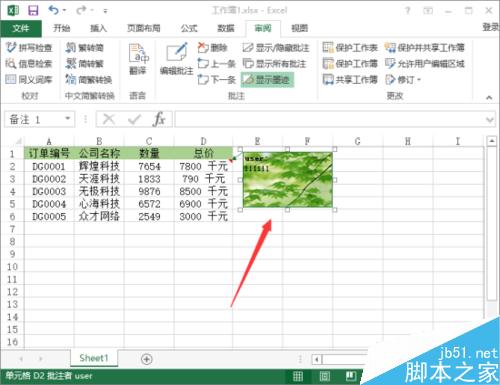The width and height of the screenshot is (500, 385).
Task: Open 信息检索 research tool
Action: click(29, 63)
